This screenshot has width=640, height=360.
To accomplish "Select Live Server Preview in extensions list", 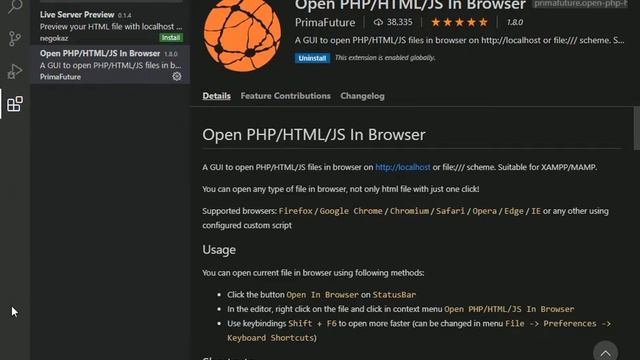I will [x=110, y=26].
